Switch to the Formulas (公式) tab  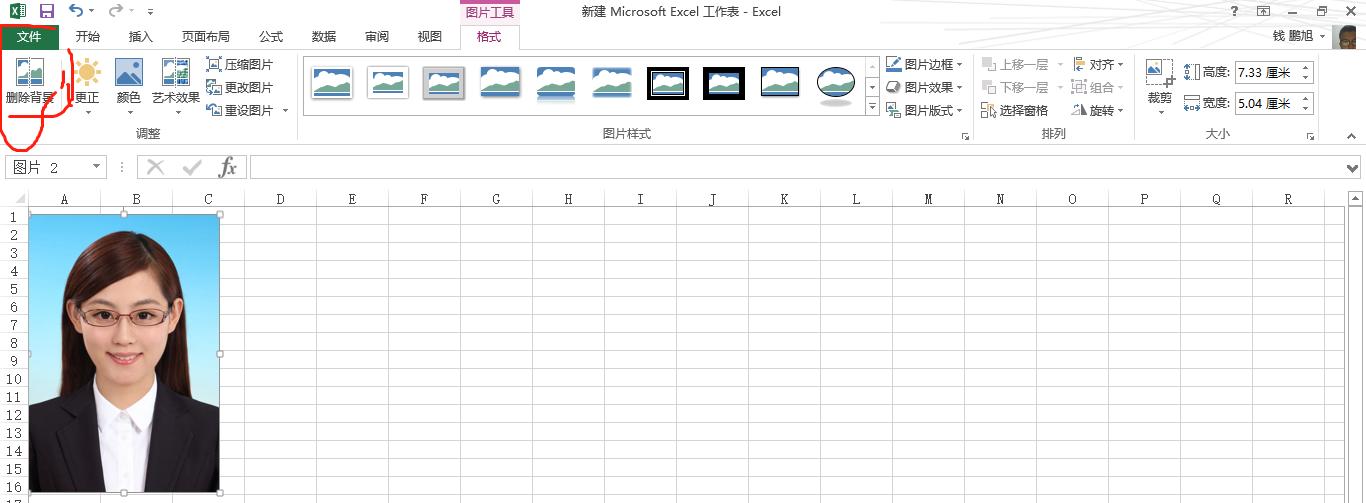[x=271, y=37]
